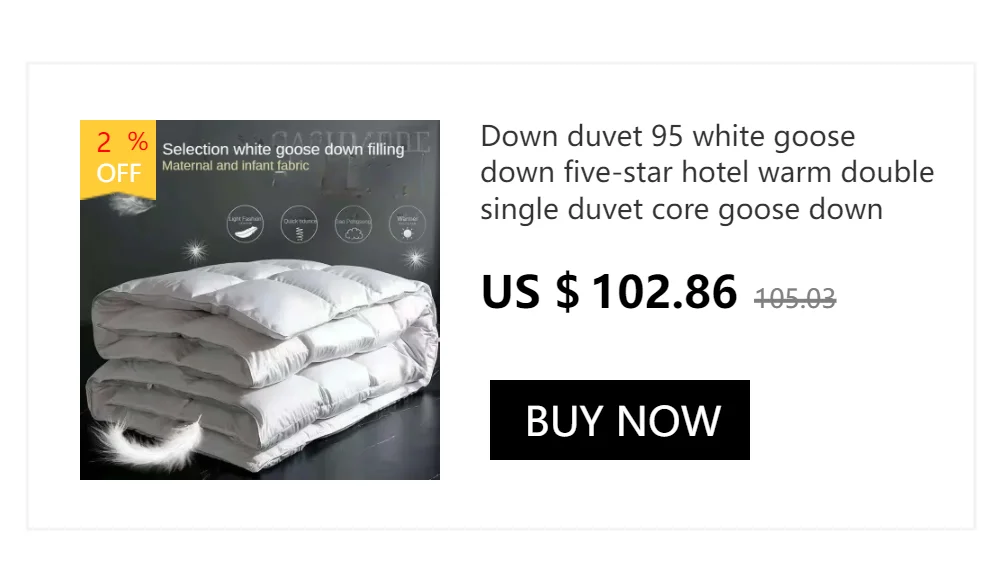Click the US $102.86 sale price

[x=609, y=292]
